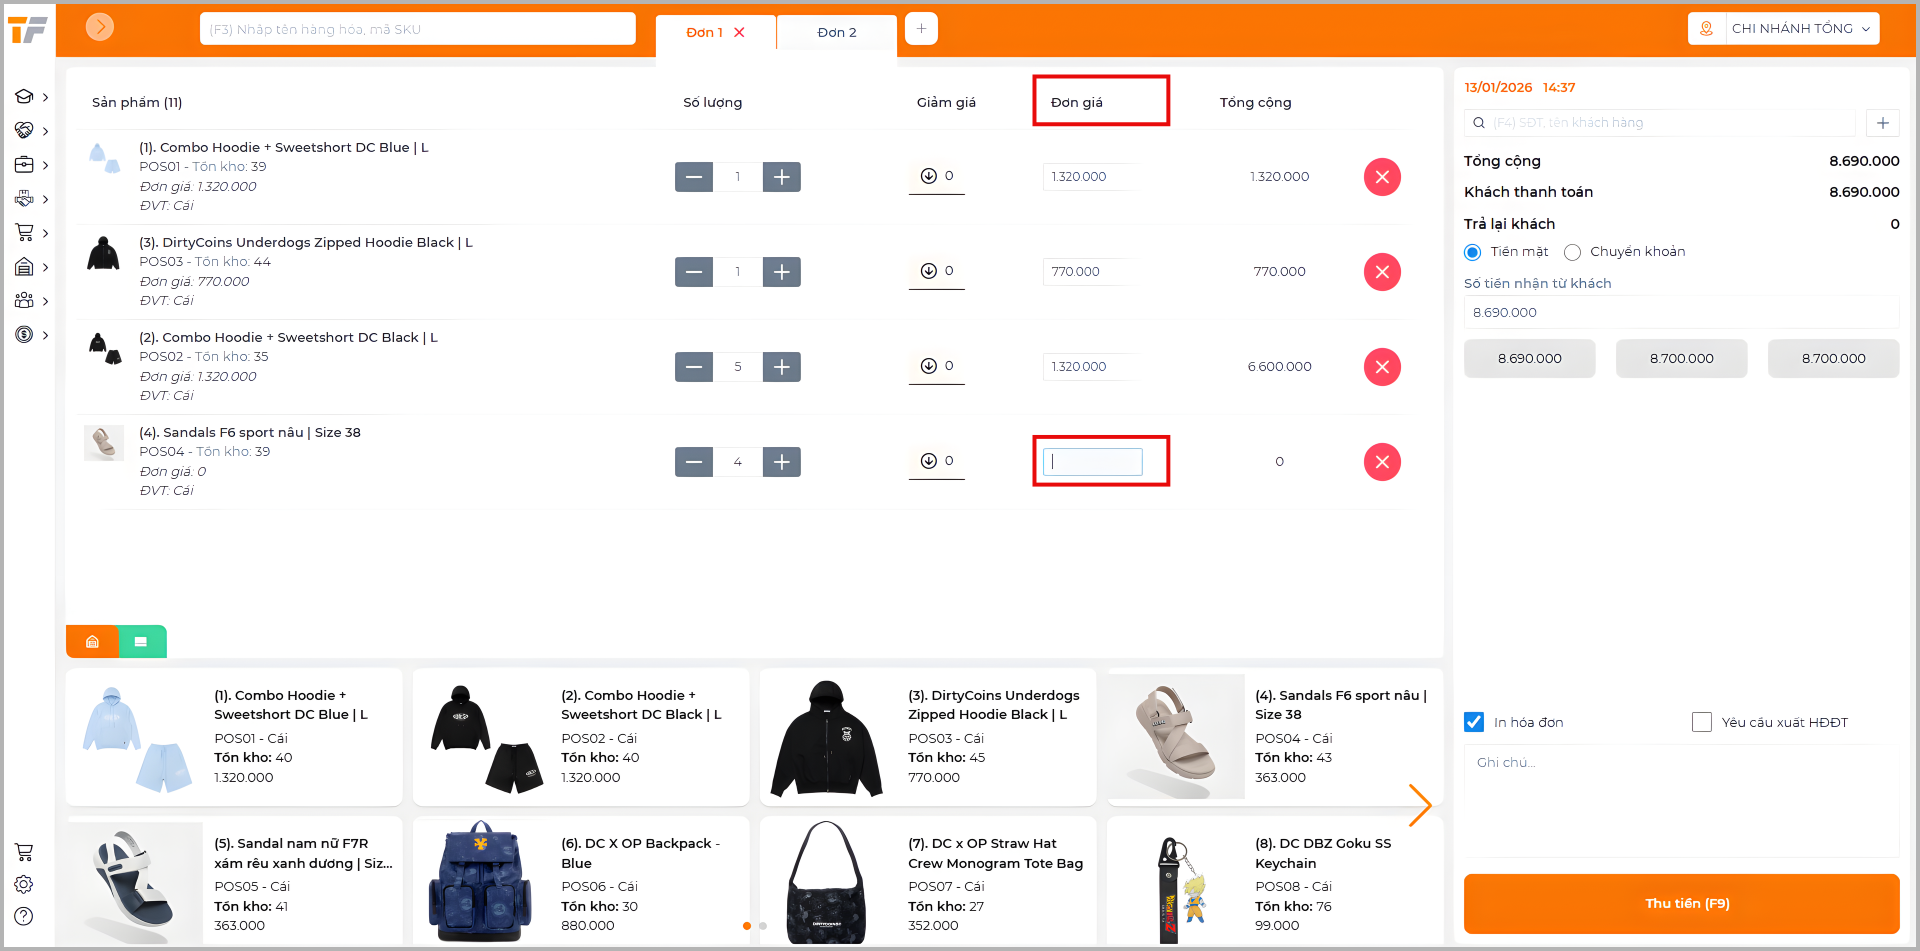This screenshot has height=951, width=1920.
Task: Delete the DirtyCoins Zipped Hoodie row
Action: pos(1381,272)
